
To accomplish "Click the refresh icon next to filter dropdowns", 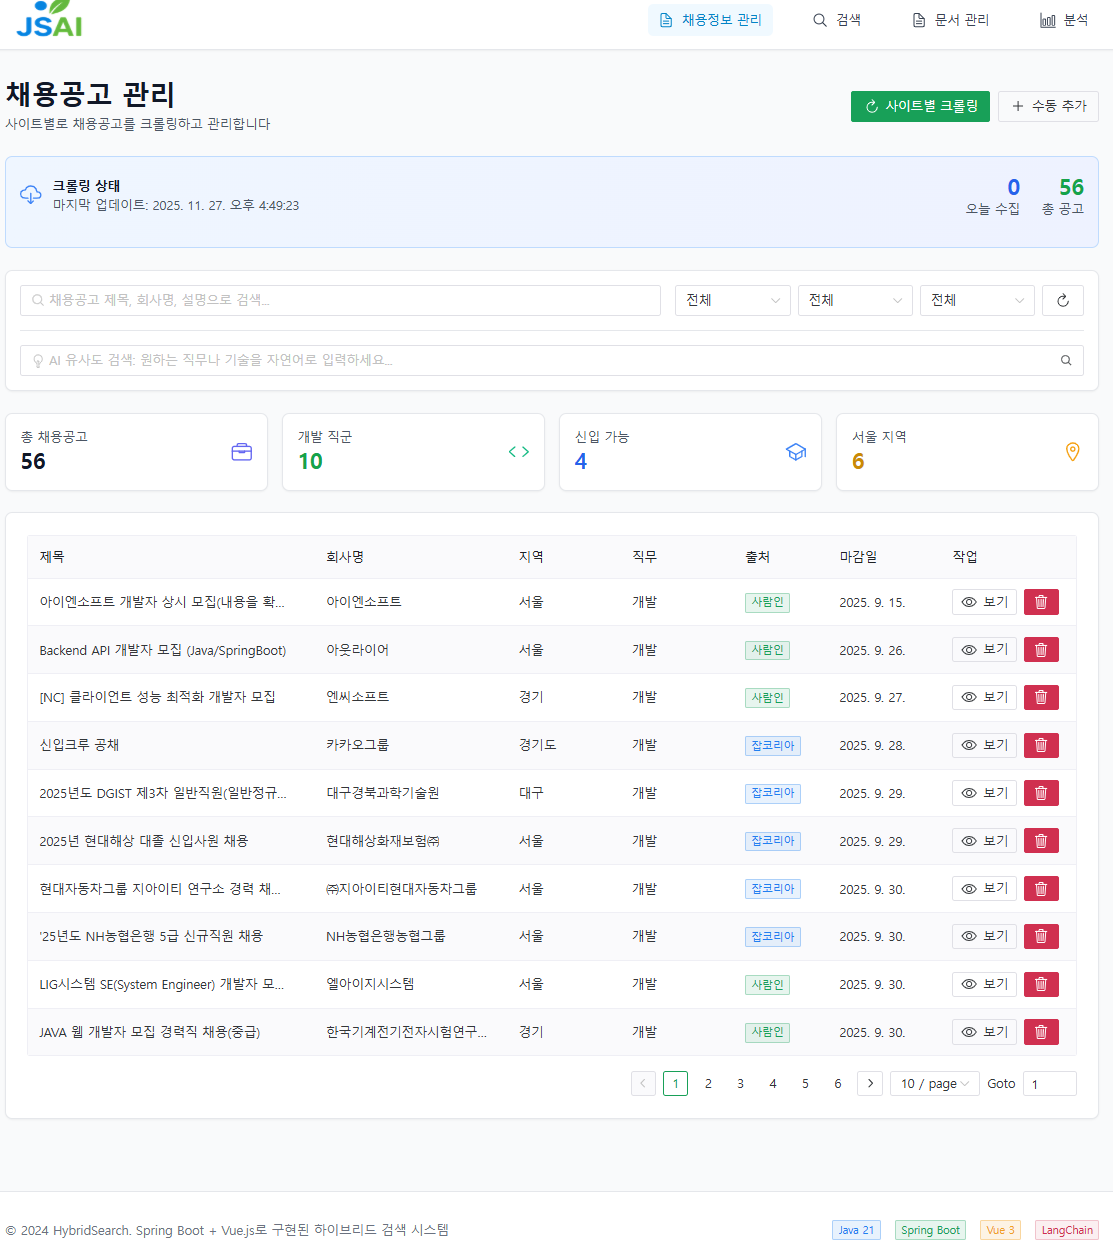I will pyautogui.click(x=1063, y=300).
